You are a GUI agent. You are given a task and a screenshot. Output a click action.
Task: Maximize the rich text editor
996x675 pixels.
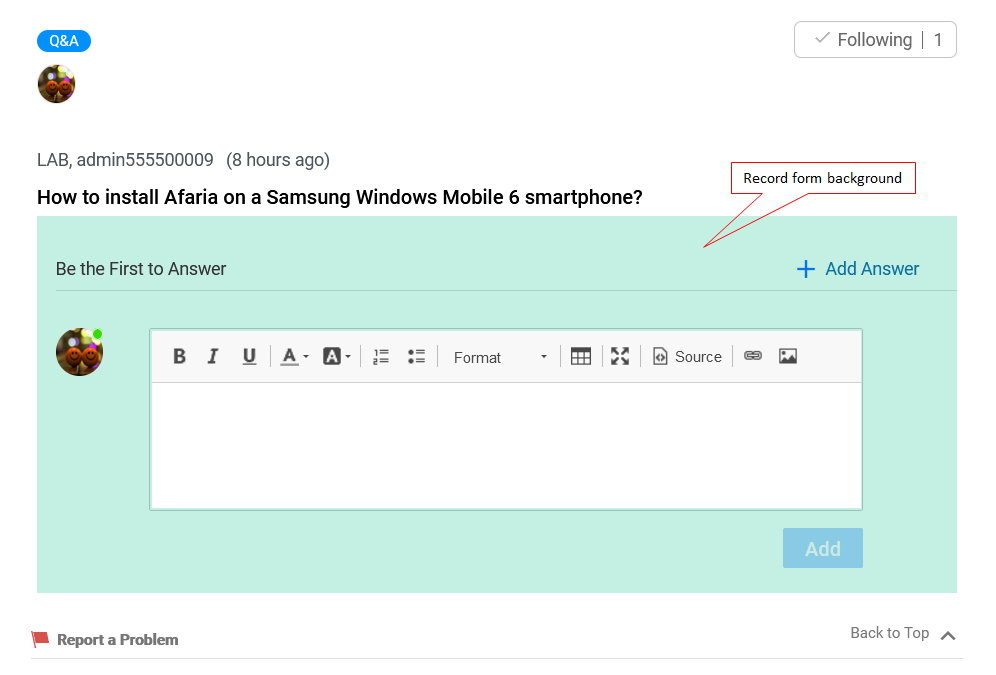pos(620,357)
